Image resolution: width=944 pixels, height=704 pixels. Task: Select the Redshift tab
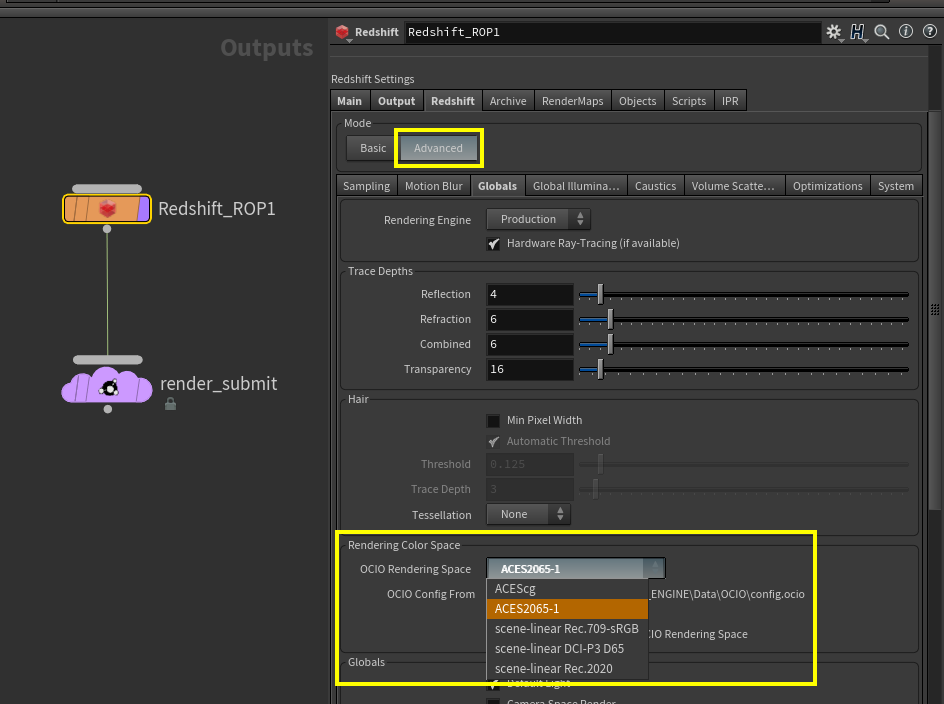(x=453, y=101)
